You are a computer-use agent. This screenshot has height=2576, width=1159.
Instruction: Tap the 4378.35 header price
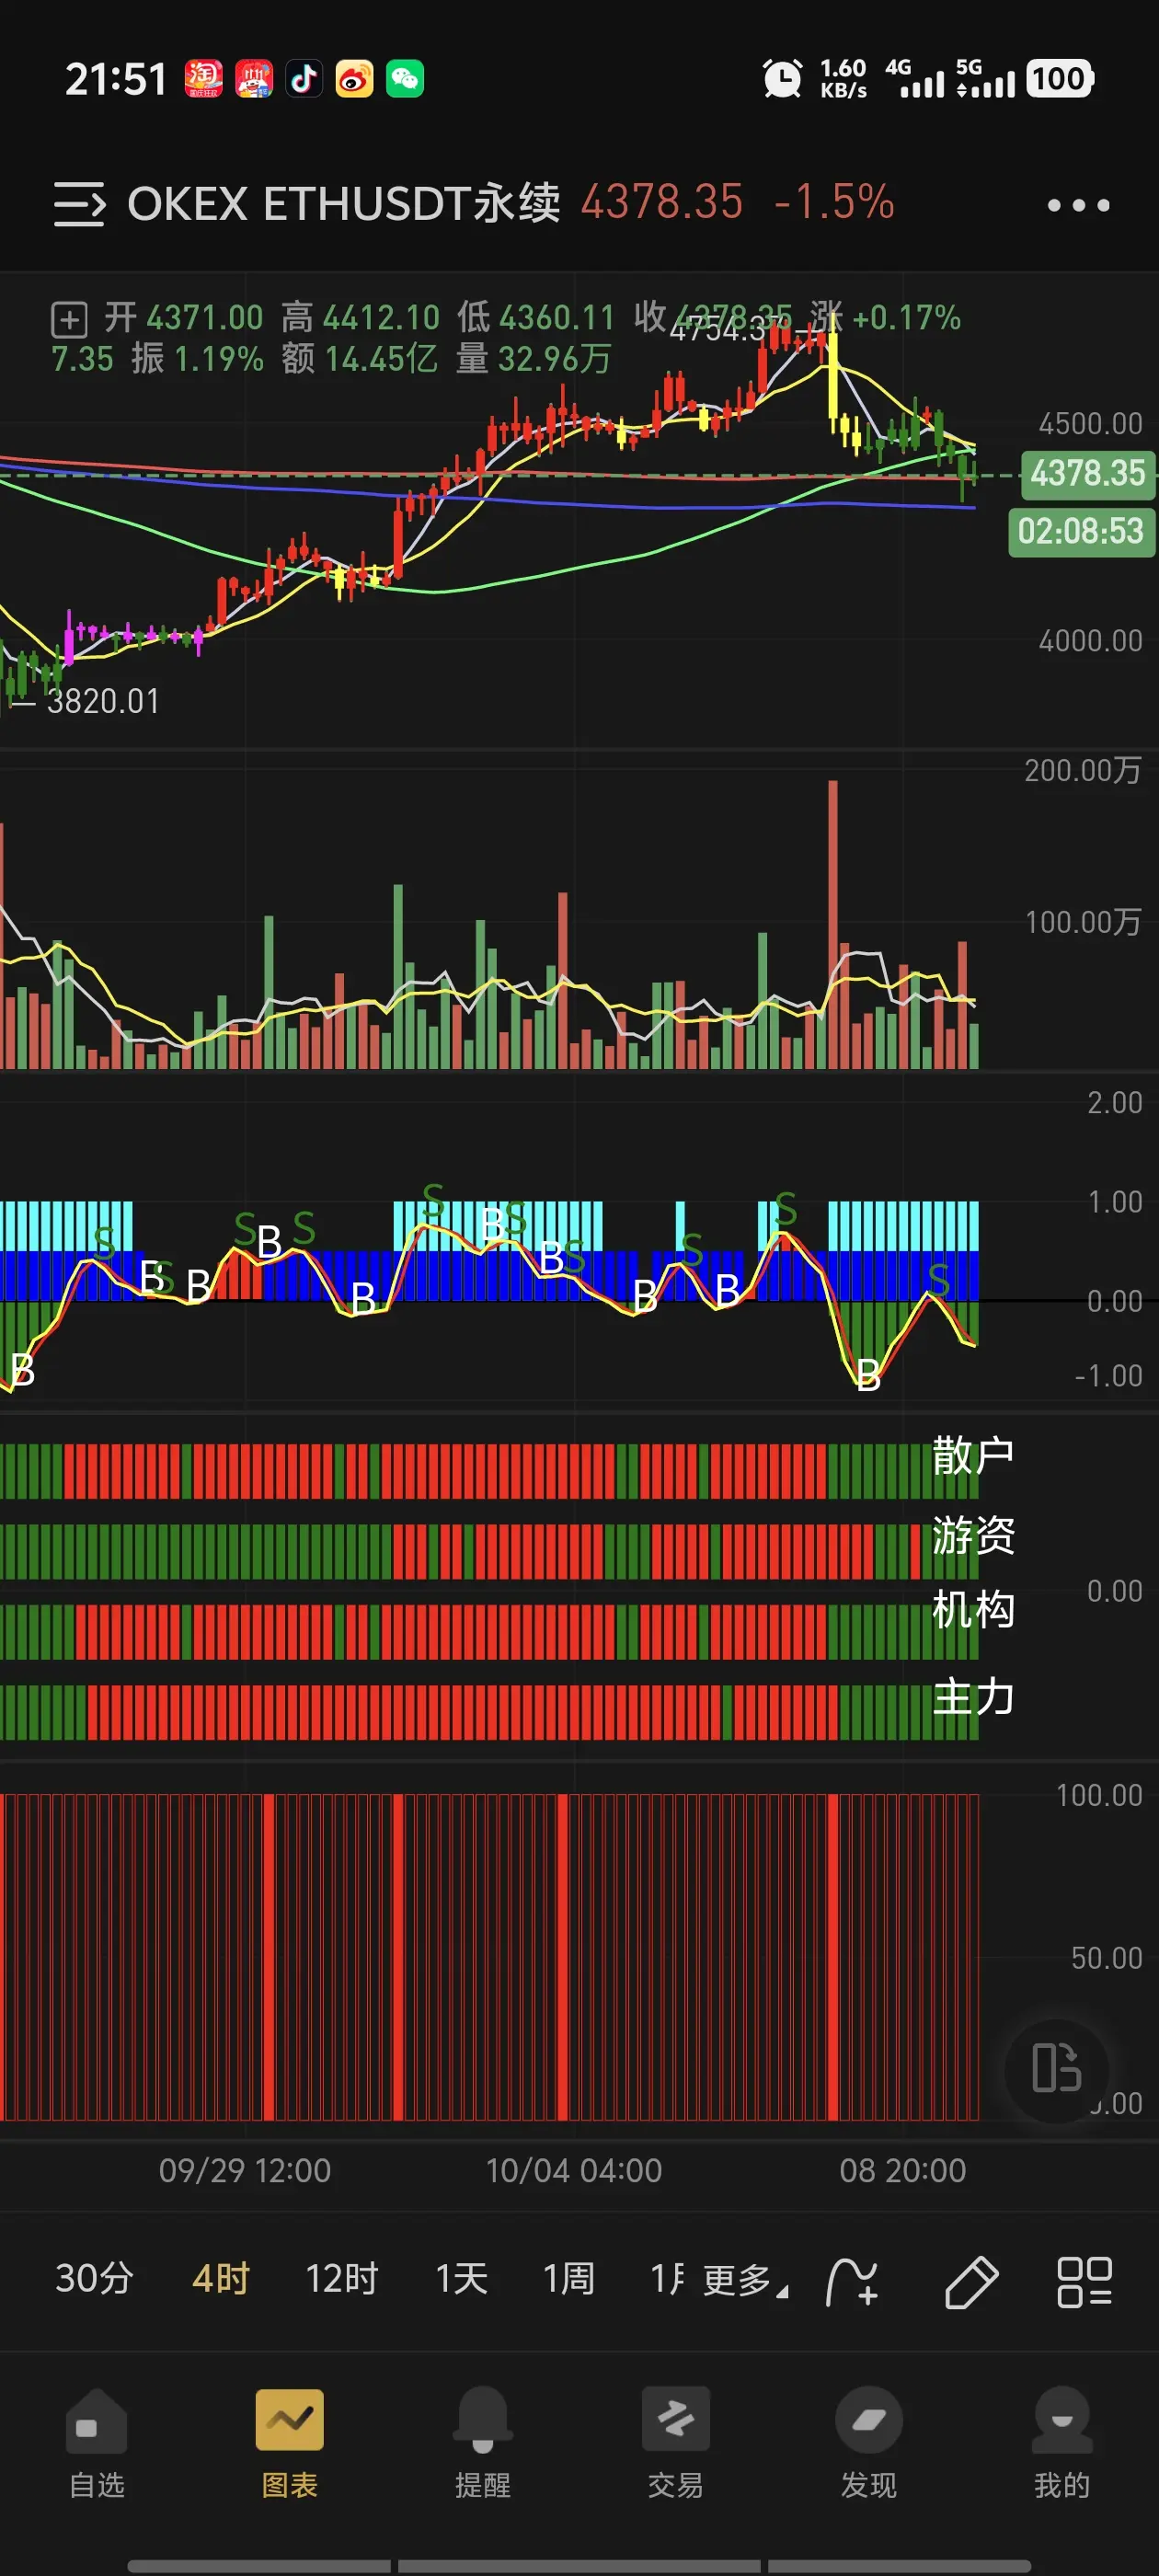coord(662,202)
